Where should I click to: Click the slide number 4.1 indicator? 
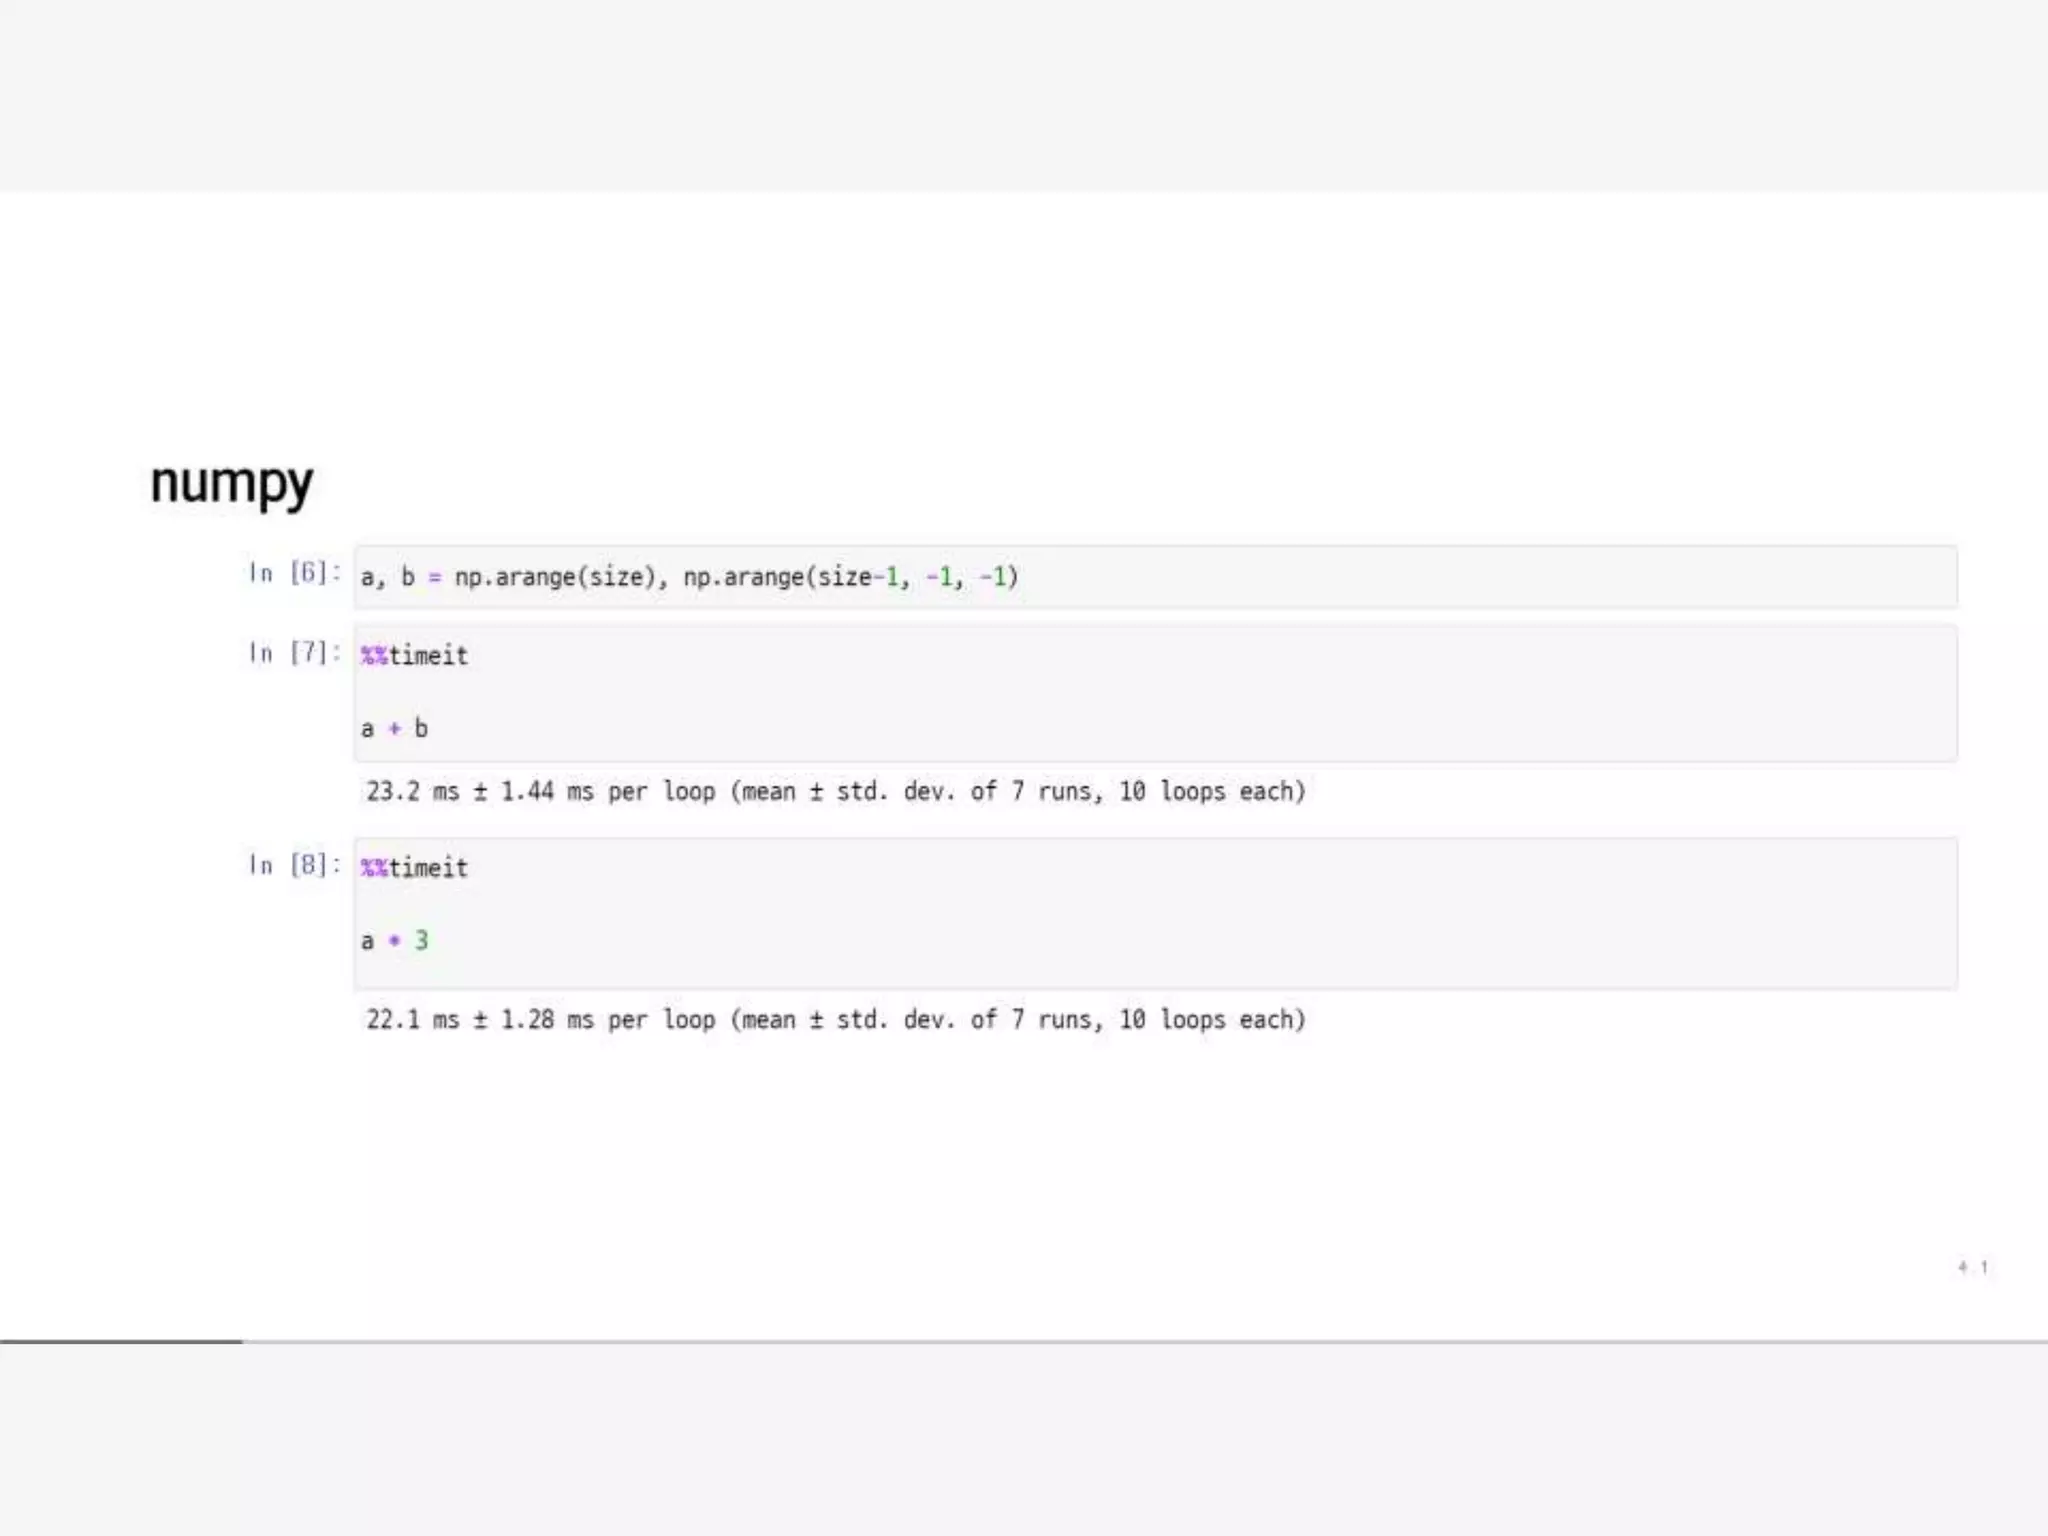click(1972, 1267)
